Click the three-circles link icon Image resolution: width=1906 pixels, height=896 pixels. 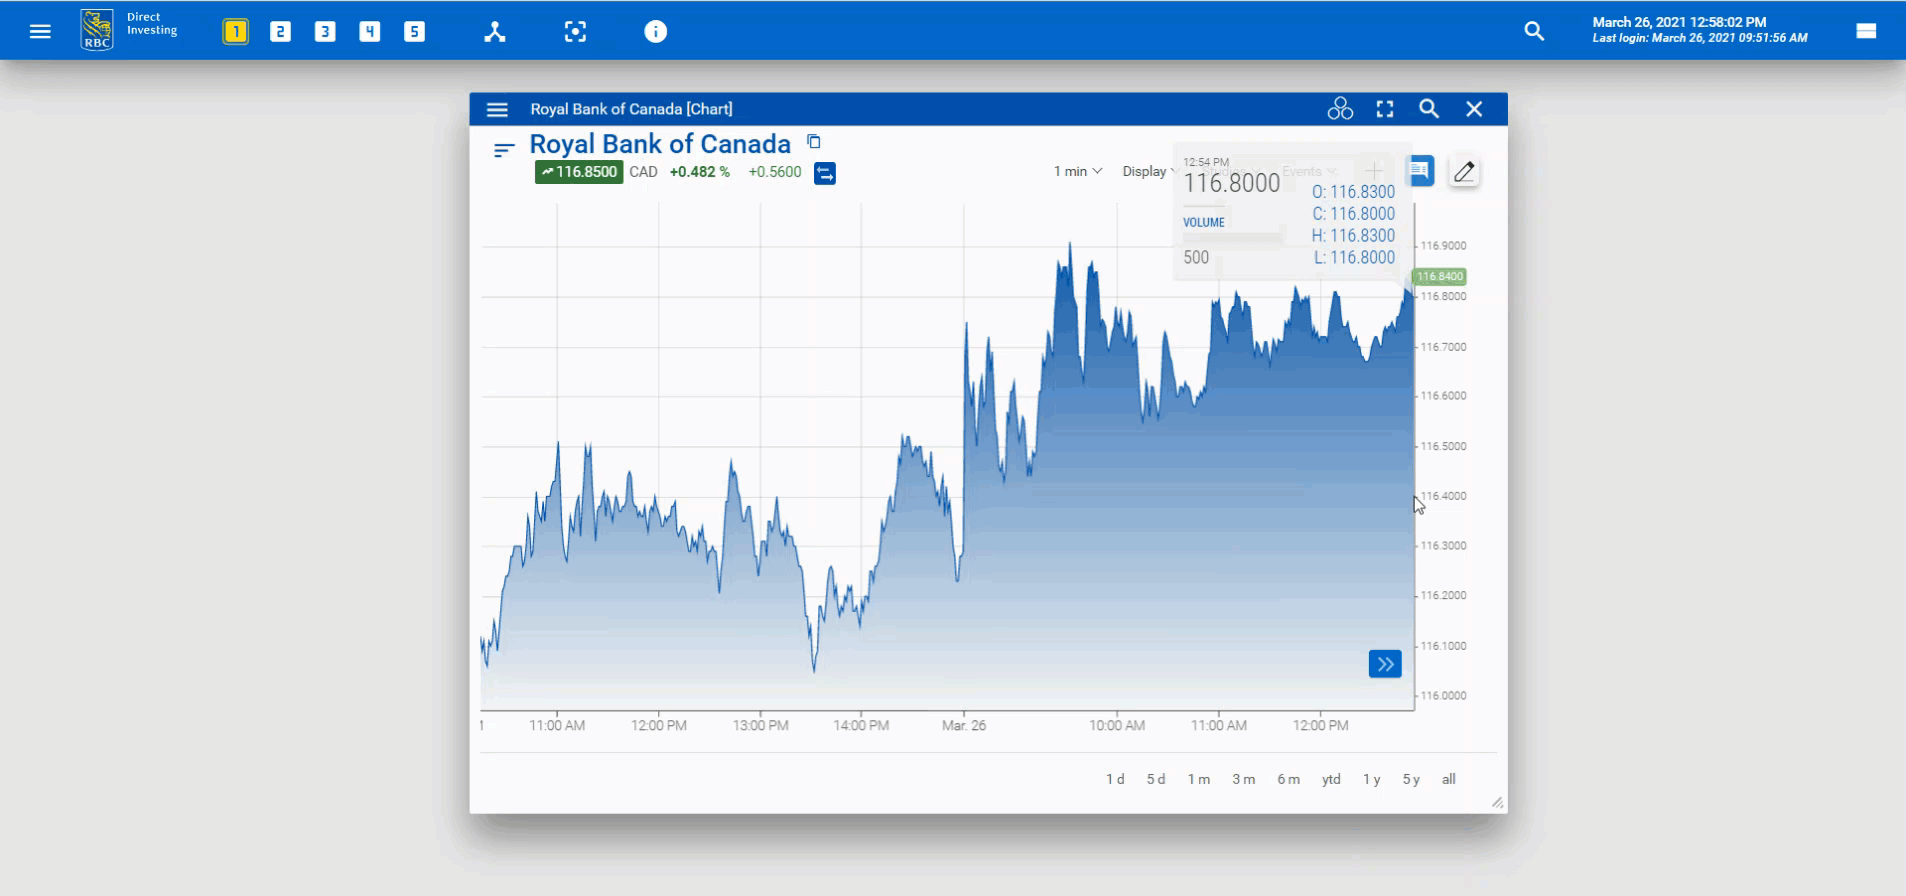point(1340,109)
